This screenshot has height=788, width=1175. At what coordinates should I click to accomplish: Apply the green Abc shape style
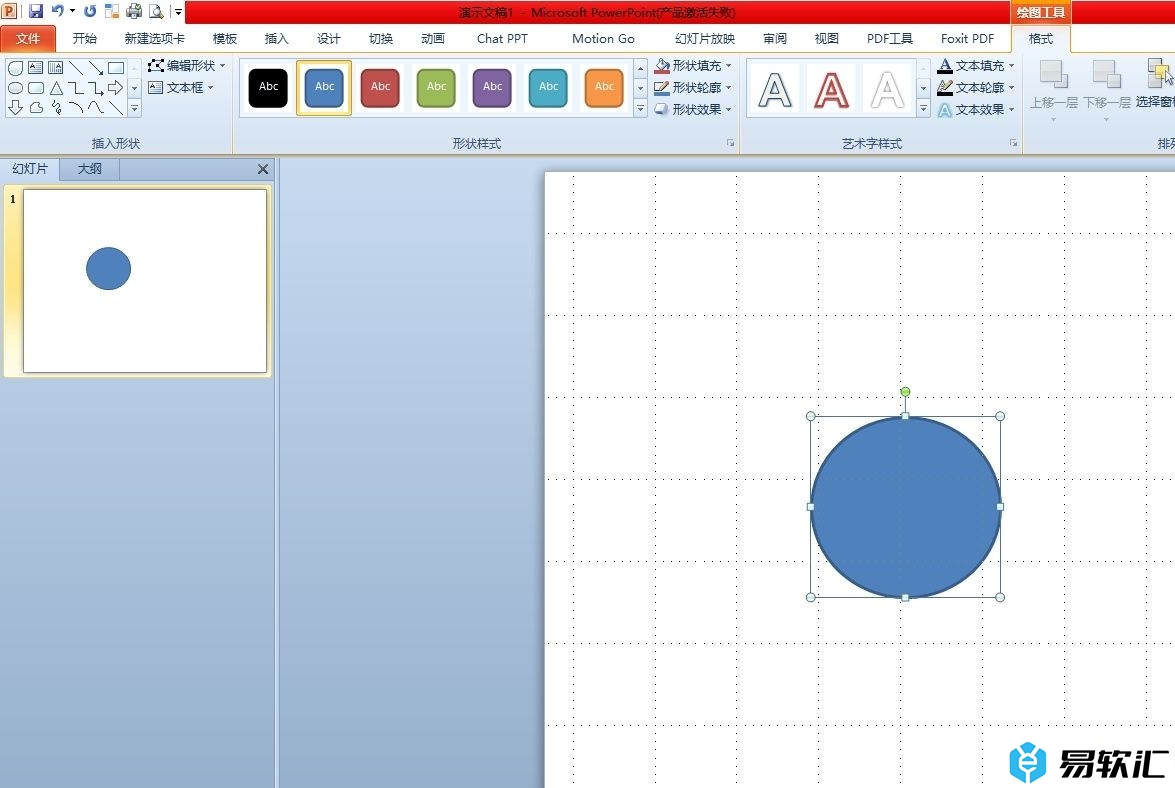[x=437, y=88]
